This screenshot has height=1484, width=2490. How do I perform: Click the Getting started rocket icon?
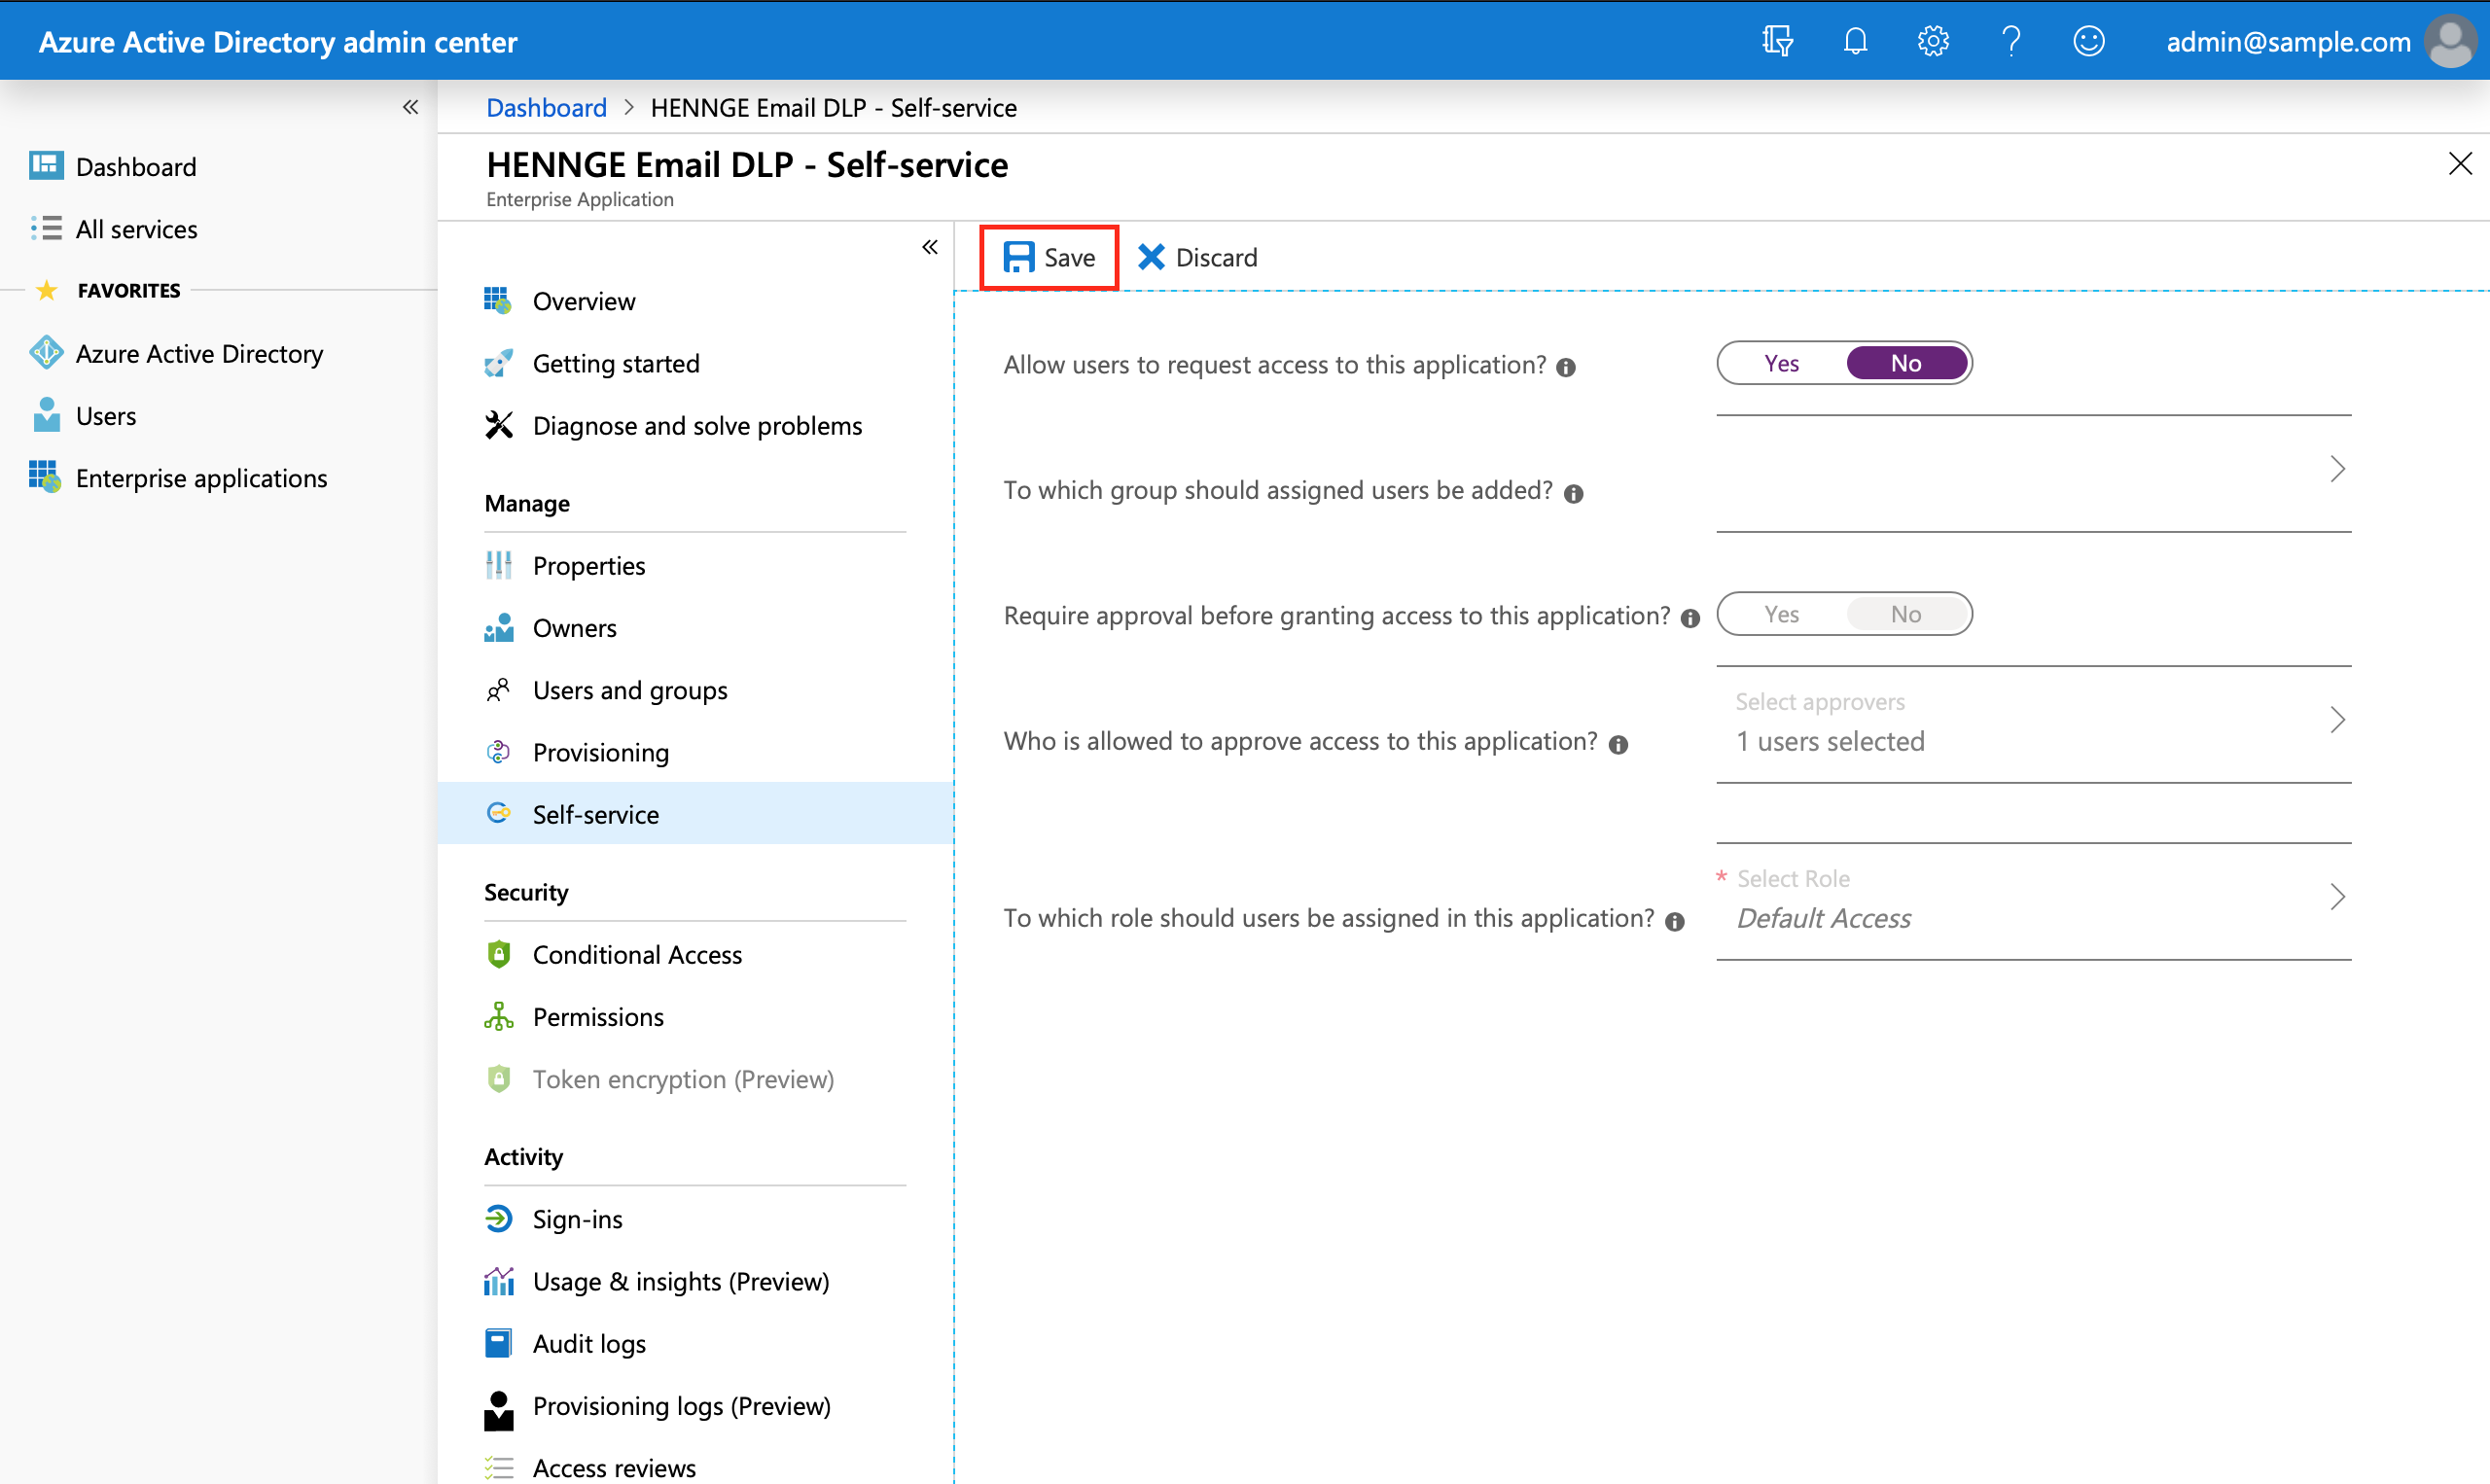tap(498, 363)
